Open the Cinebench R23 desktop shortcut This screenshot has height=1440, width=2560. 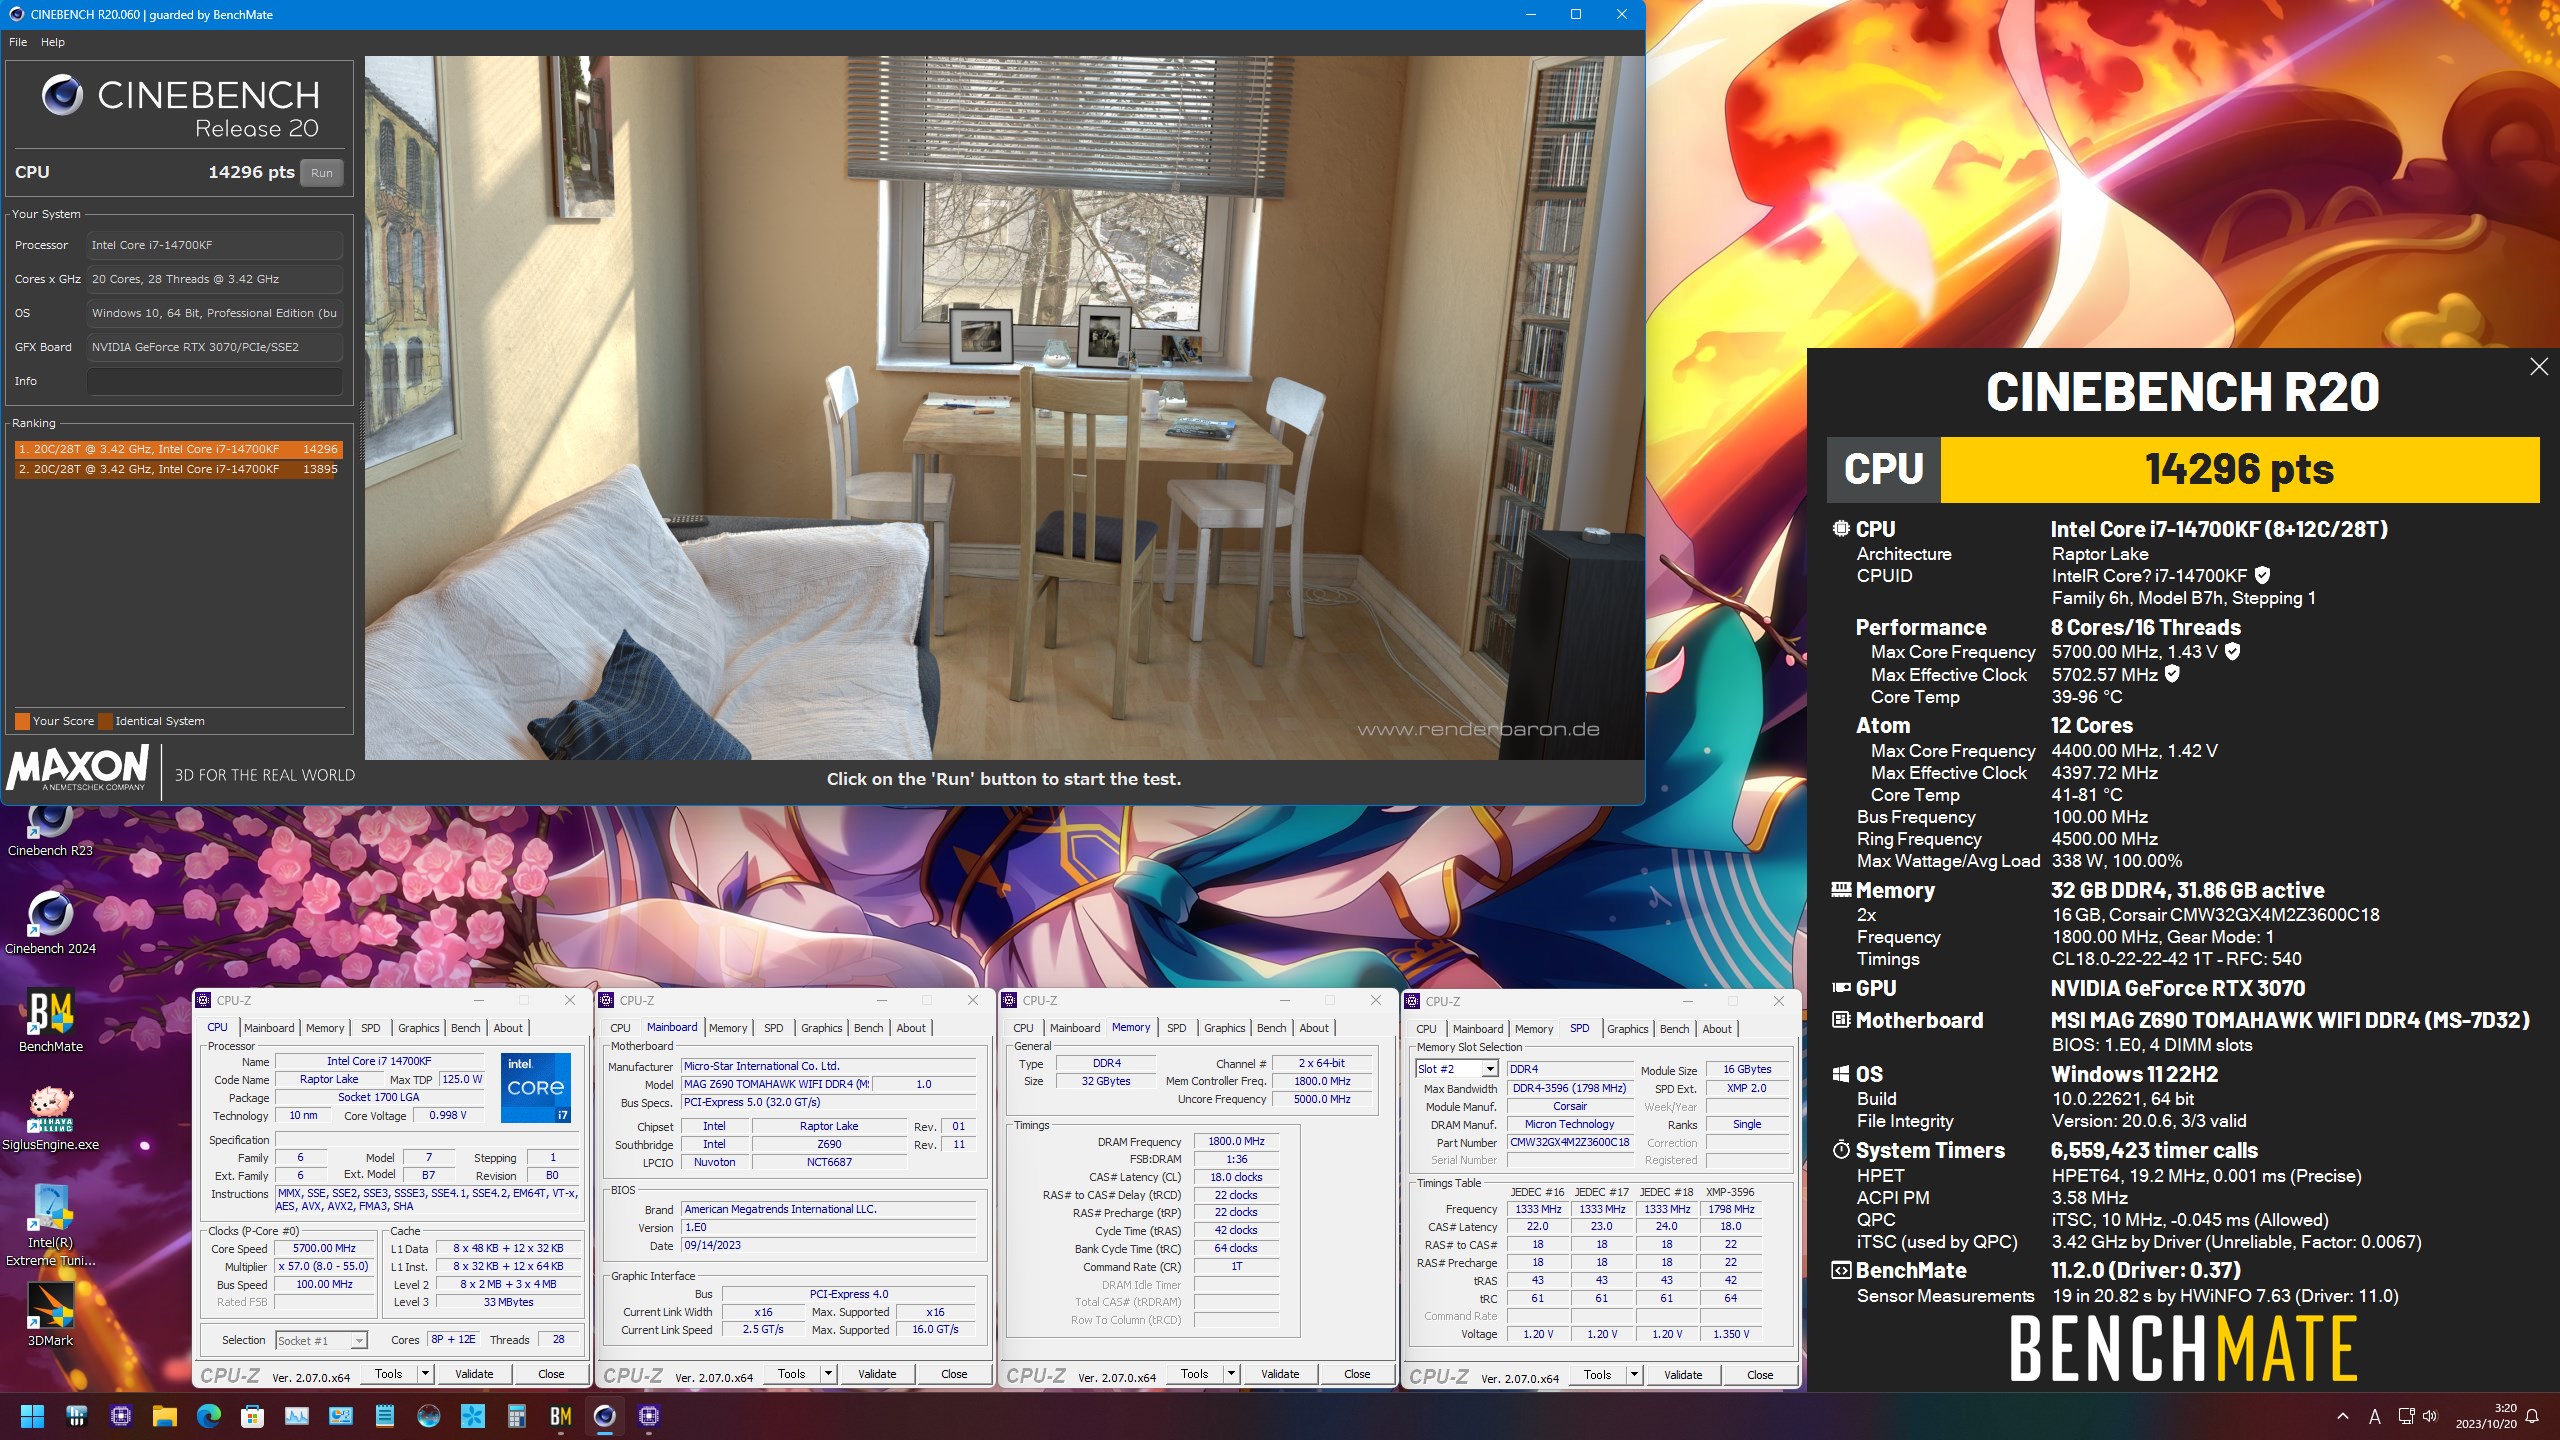50,830
